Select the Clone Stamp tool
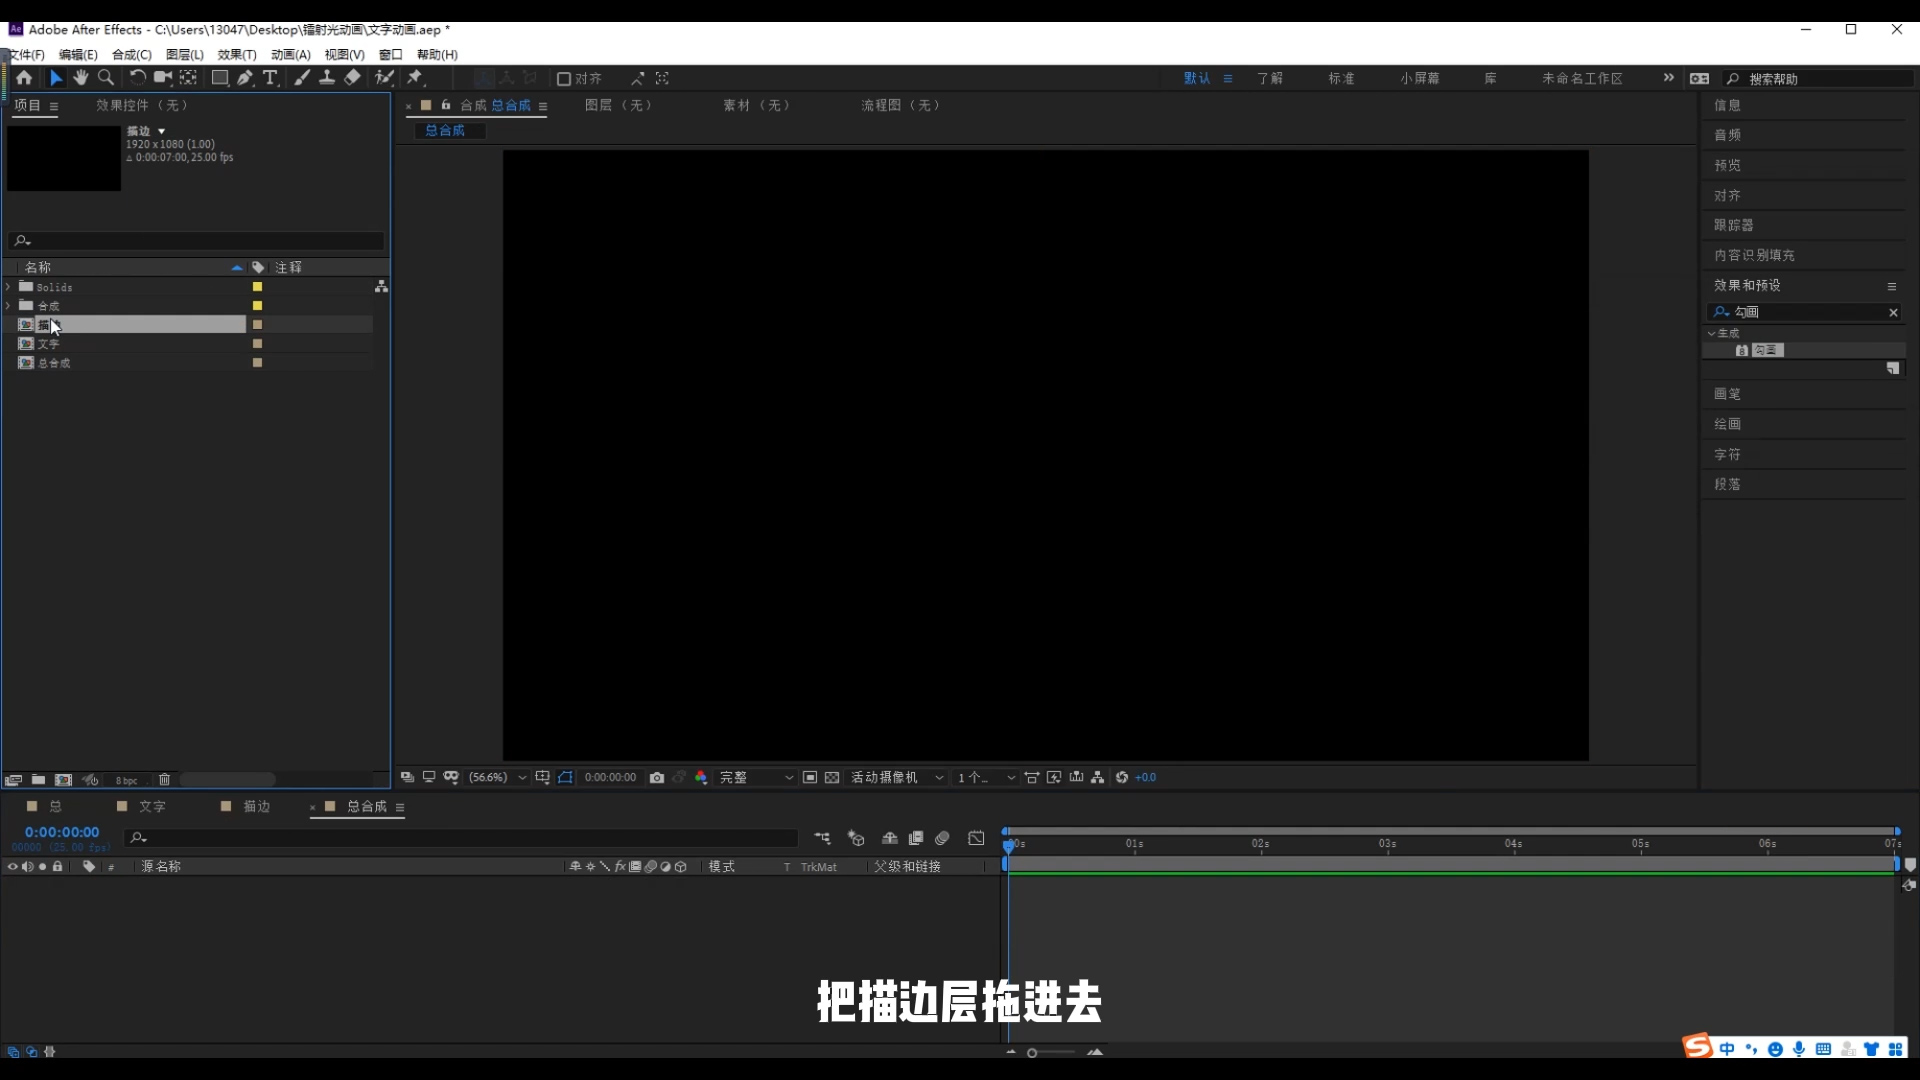 [x=327, y=78]
